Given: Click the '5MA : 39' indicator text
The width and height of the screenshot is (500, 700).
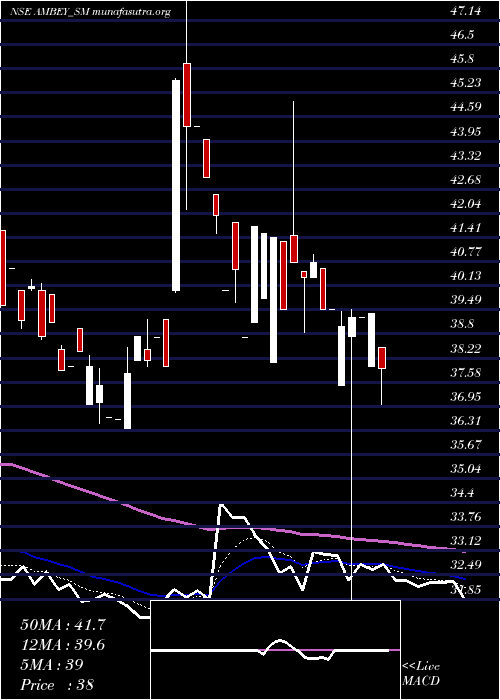Looking at the screenshot, I should point(52,665).
